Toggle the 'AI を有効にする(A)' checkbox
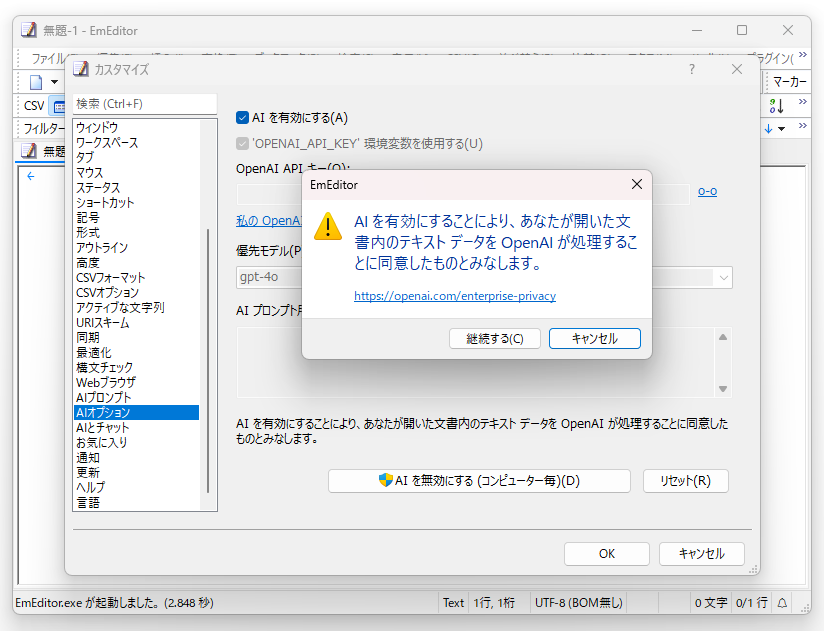The width and height of the screenshot is (824, 631). coord(242,118)
